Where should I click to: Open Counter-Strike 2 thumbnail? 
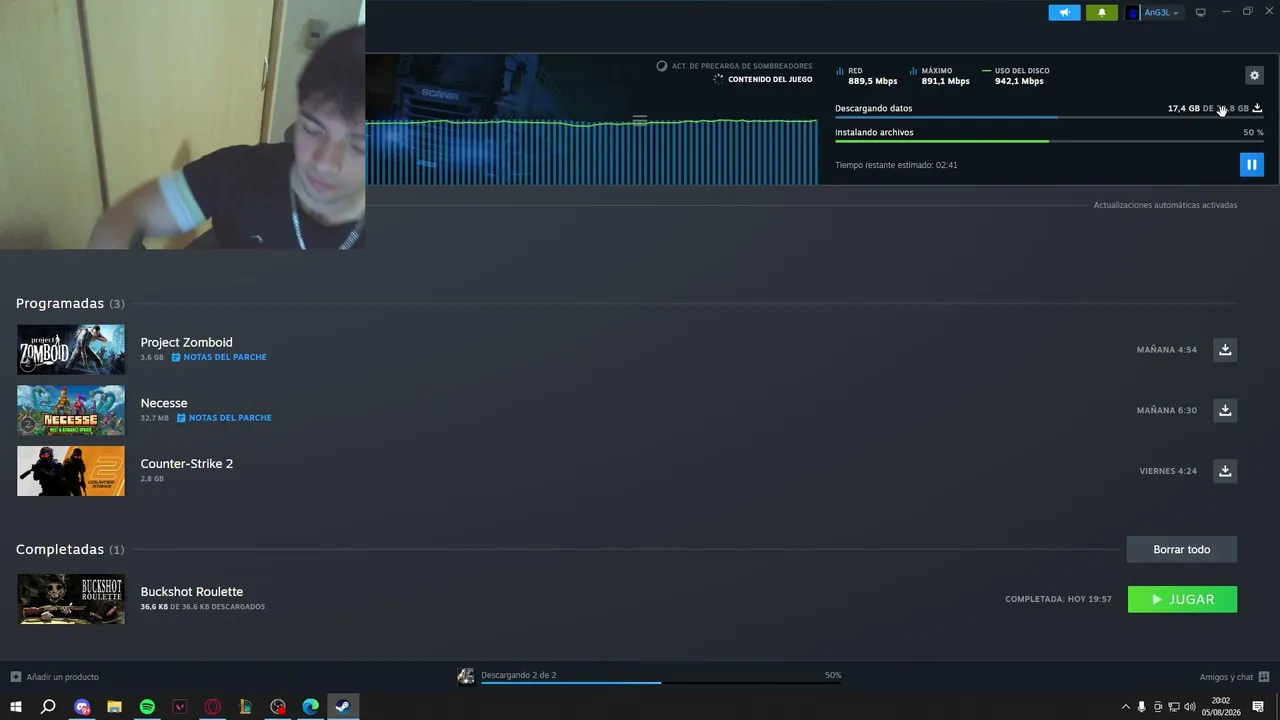pos(71,471)
